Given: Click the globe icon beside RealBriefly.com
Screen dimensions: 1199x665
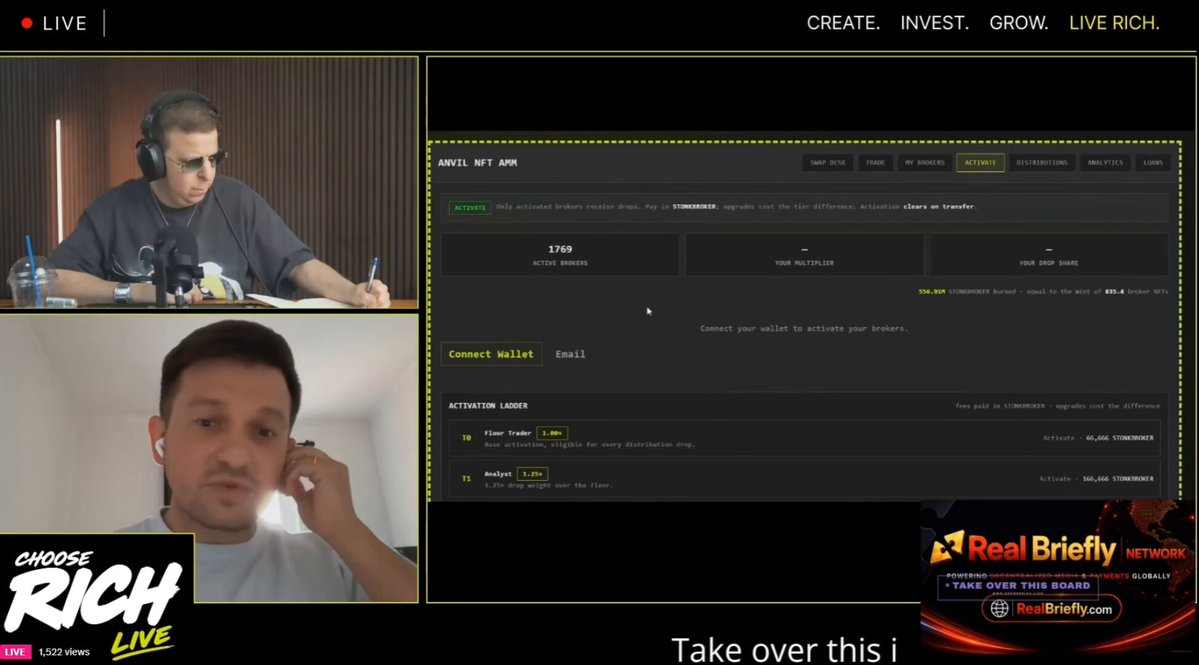Looking at the screenshot, I should 999,609.
